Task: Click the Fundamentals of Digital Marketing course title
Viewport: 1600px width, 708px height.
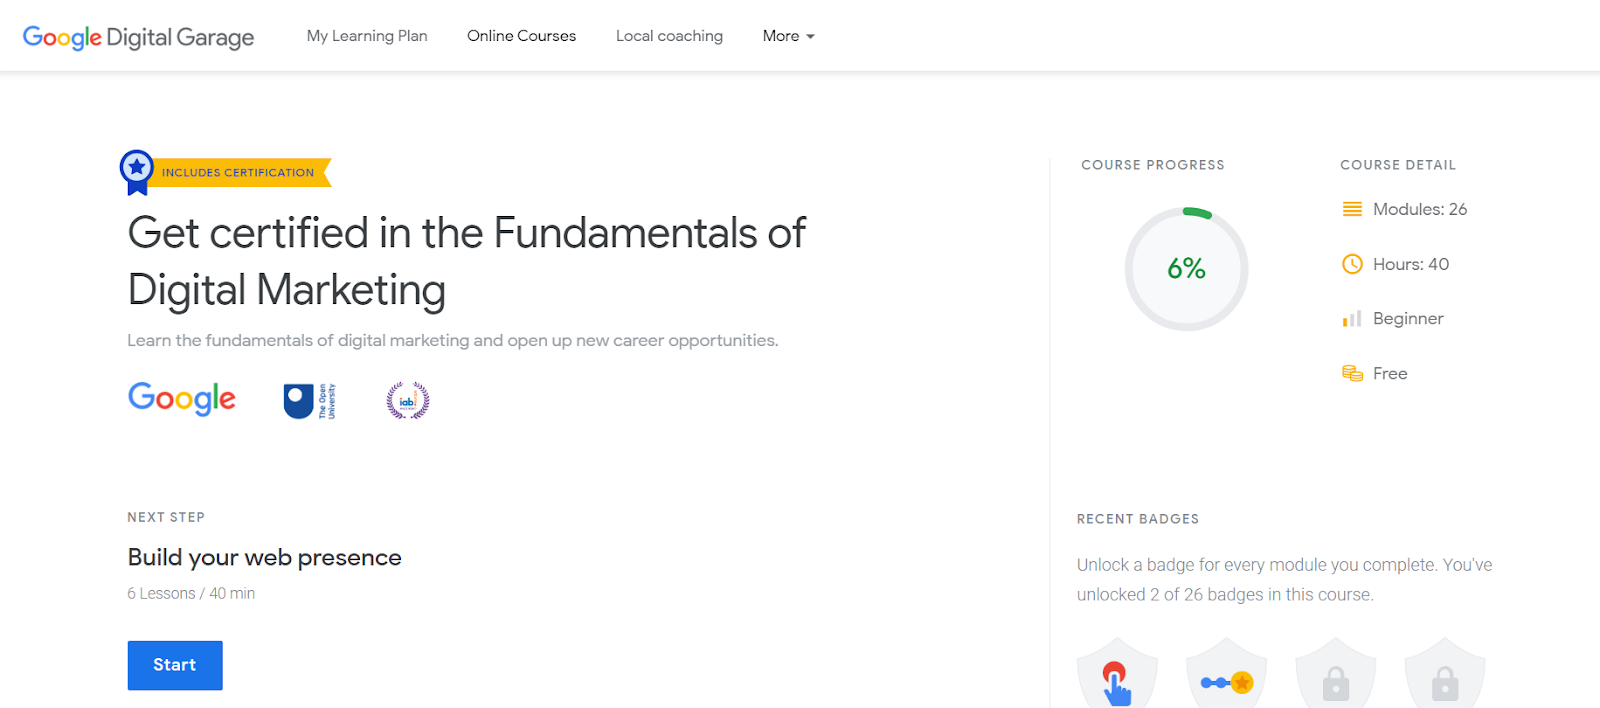Action: pyautogui.click(x=466, y=262)
